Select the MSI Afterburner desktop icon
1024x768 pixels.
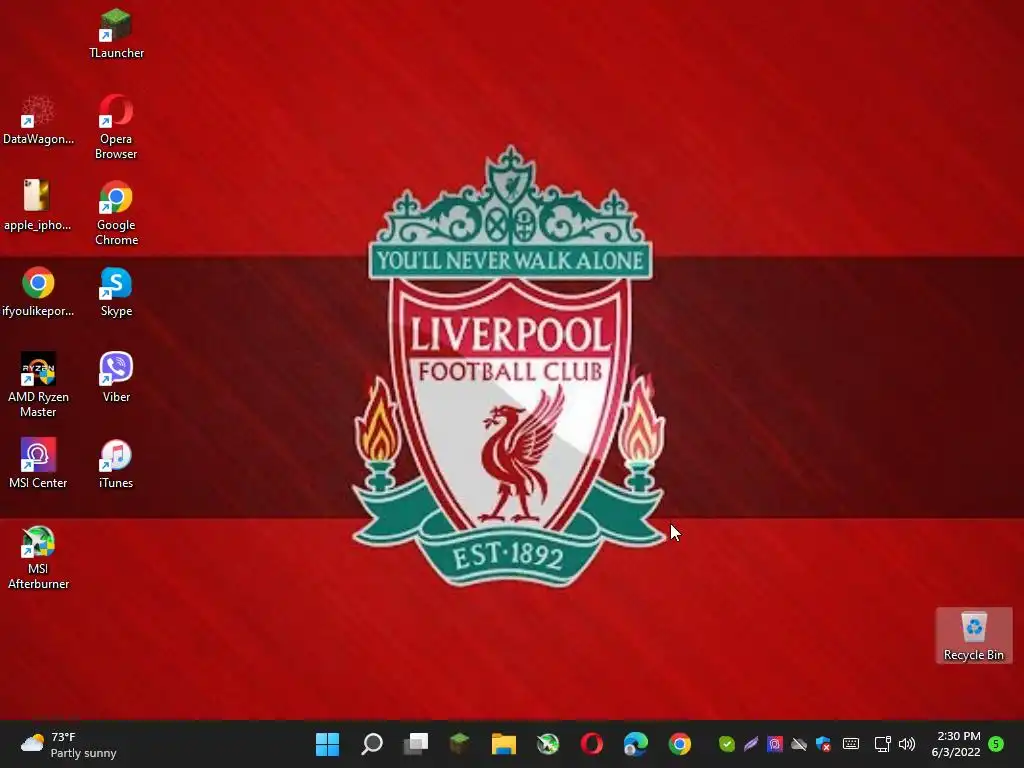tap(38, 557)
